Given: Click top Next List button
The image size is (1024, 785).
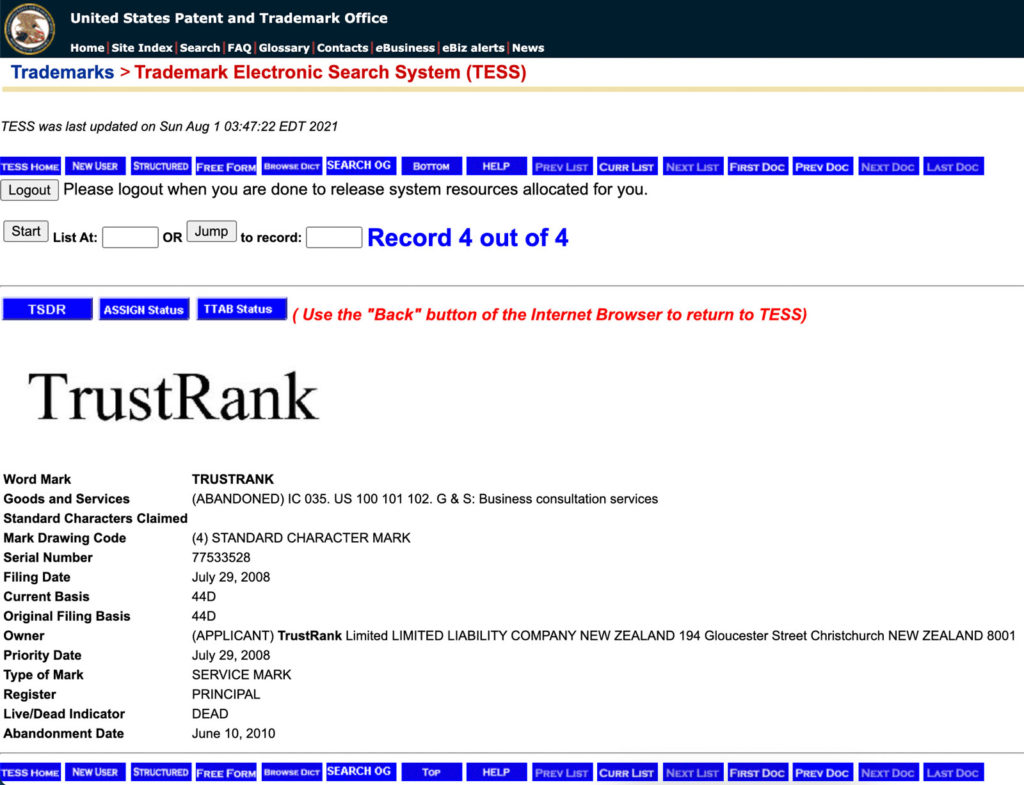Looking at the screenshot, I should tap(693, 167).
